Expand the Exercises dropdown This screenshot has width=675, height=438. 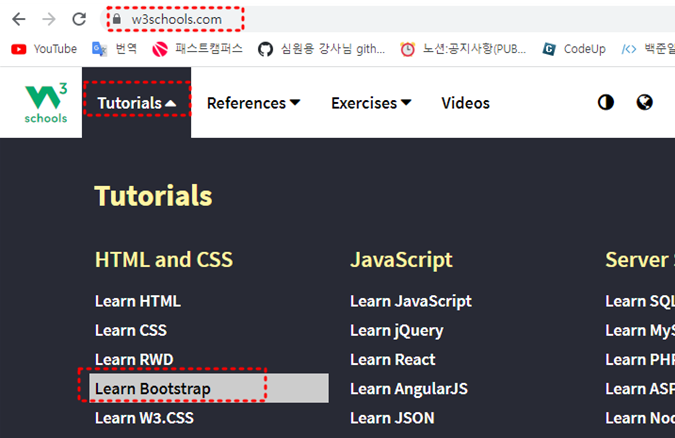click(x=371, y=103)
